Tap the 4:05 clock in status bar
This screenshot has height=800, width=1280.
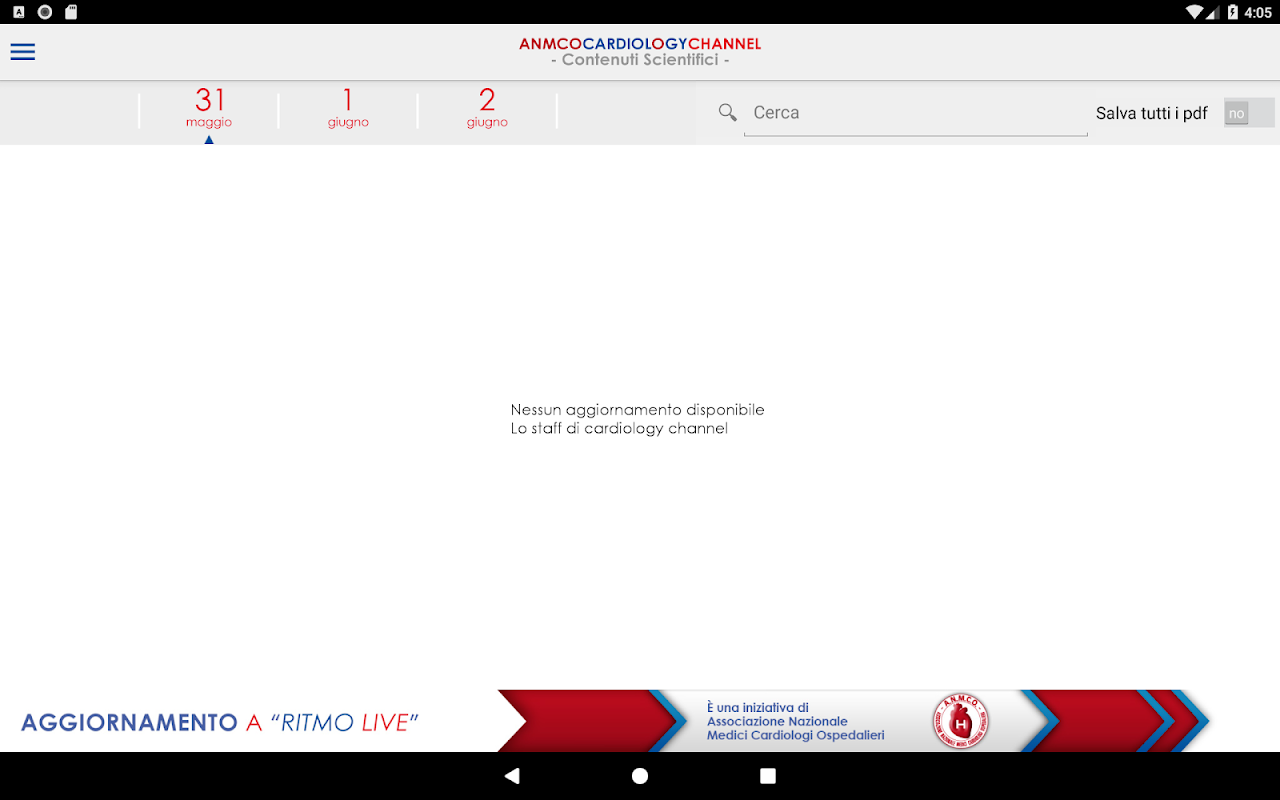[1258, 12]
